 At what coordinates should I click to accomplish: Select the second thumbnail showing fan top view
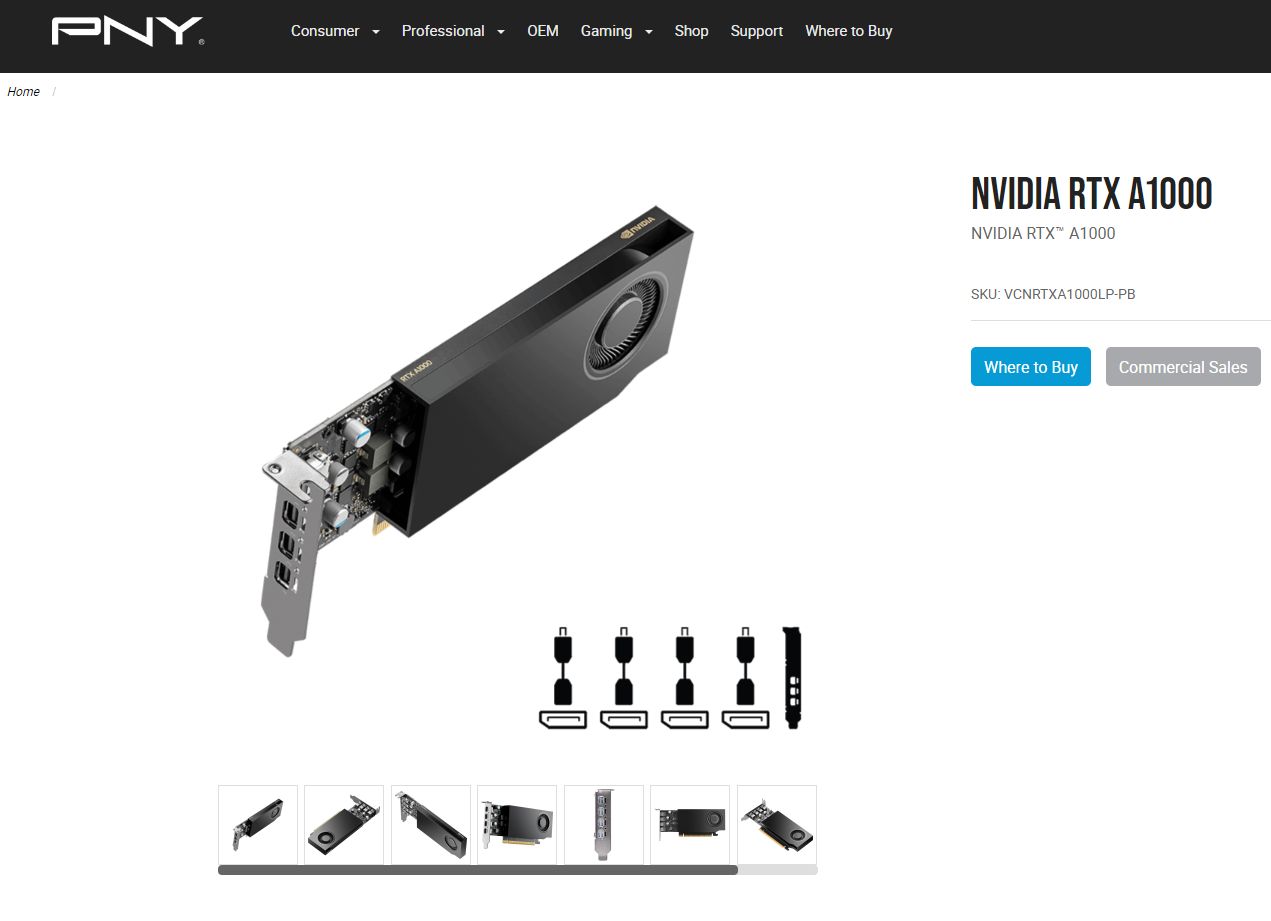point(344,825)
